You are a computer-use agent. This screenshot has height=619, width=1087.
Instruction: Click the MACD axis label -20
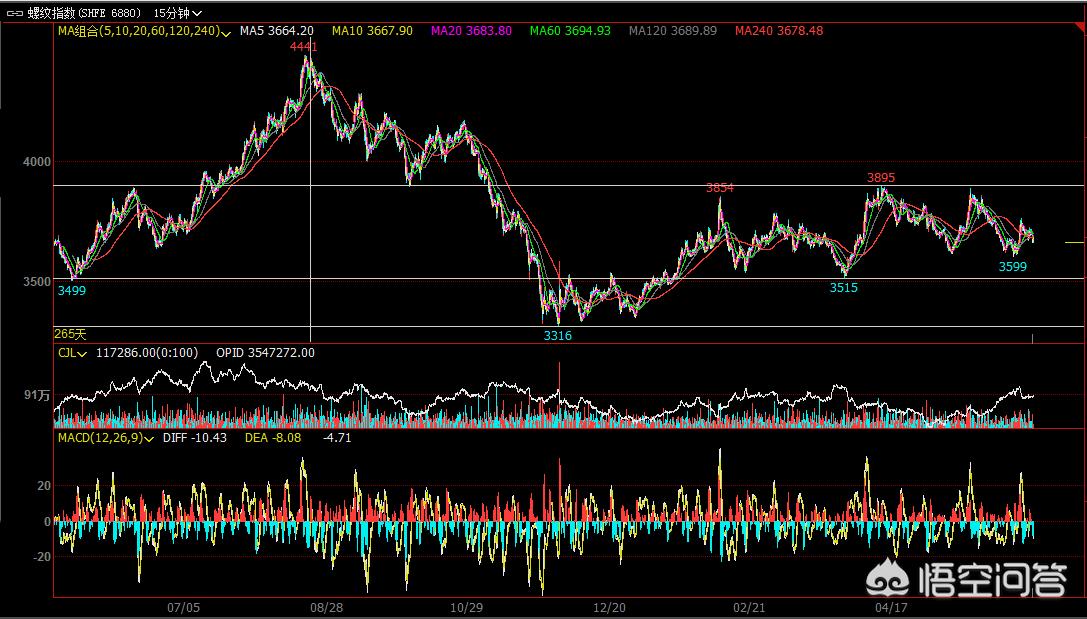tap(42, 557)
